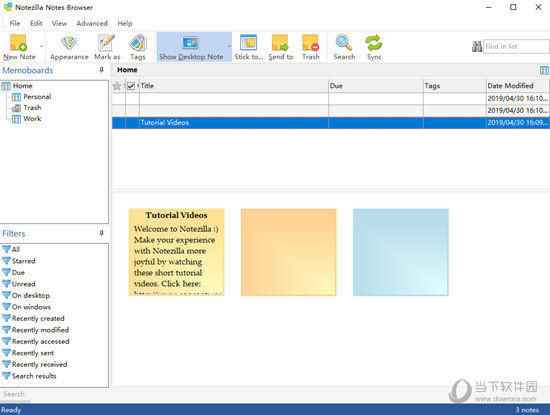Apply the Search results filter

pyautogui.click(x=34, y=376)
